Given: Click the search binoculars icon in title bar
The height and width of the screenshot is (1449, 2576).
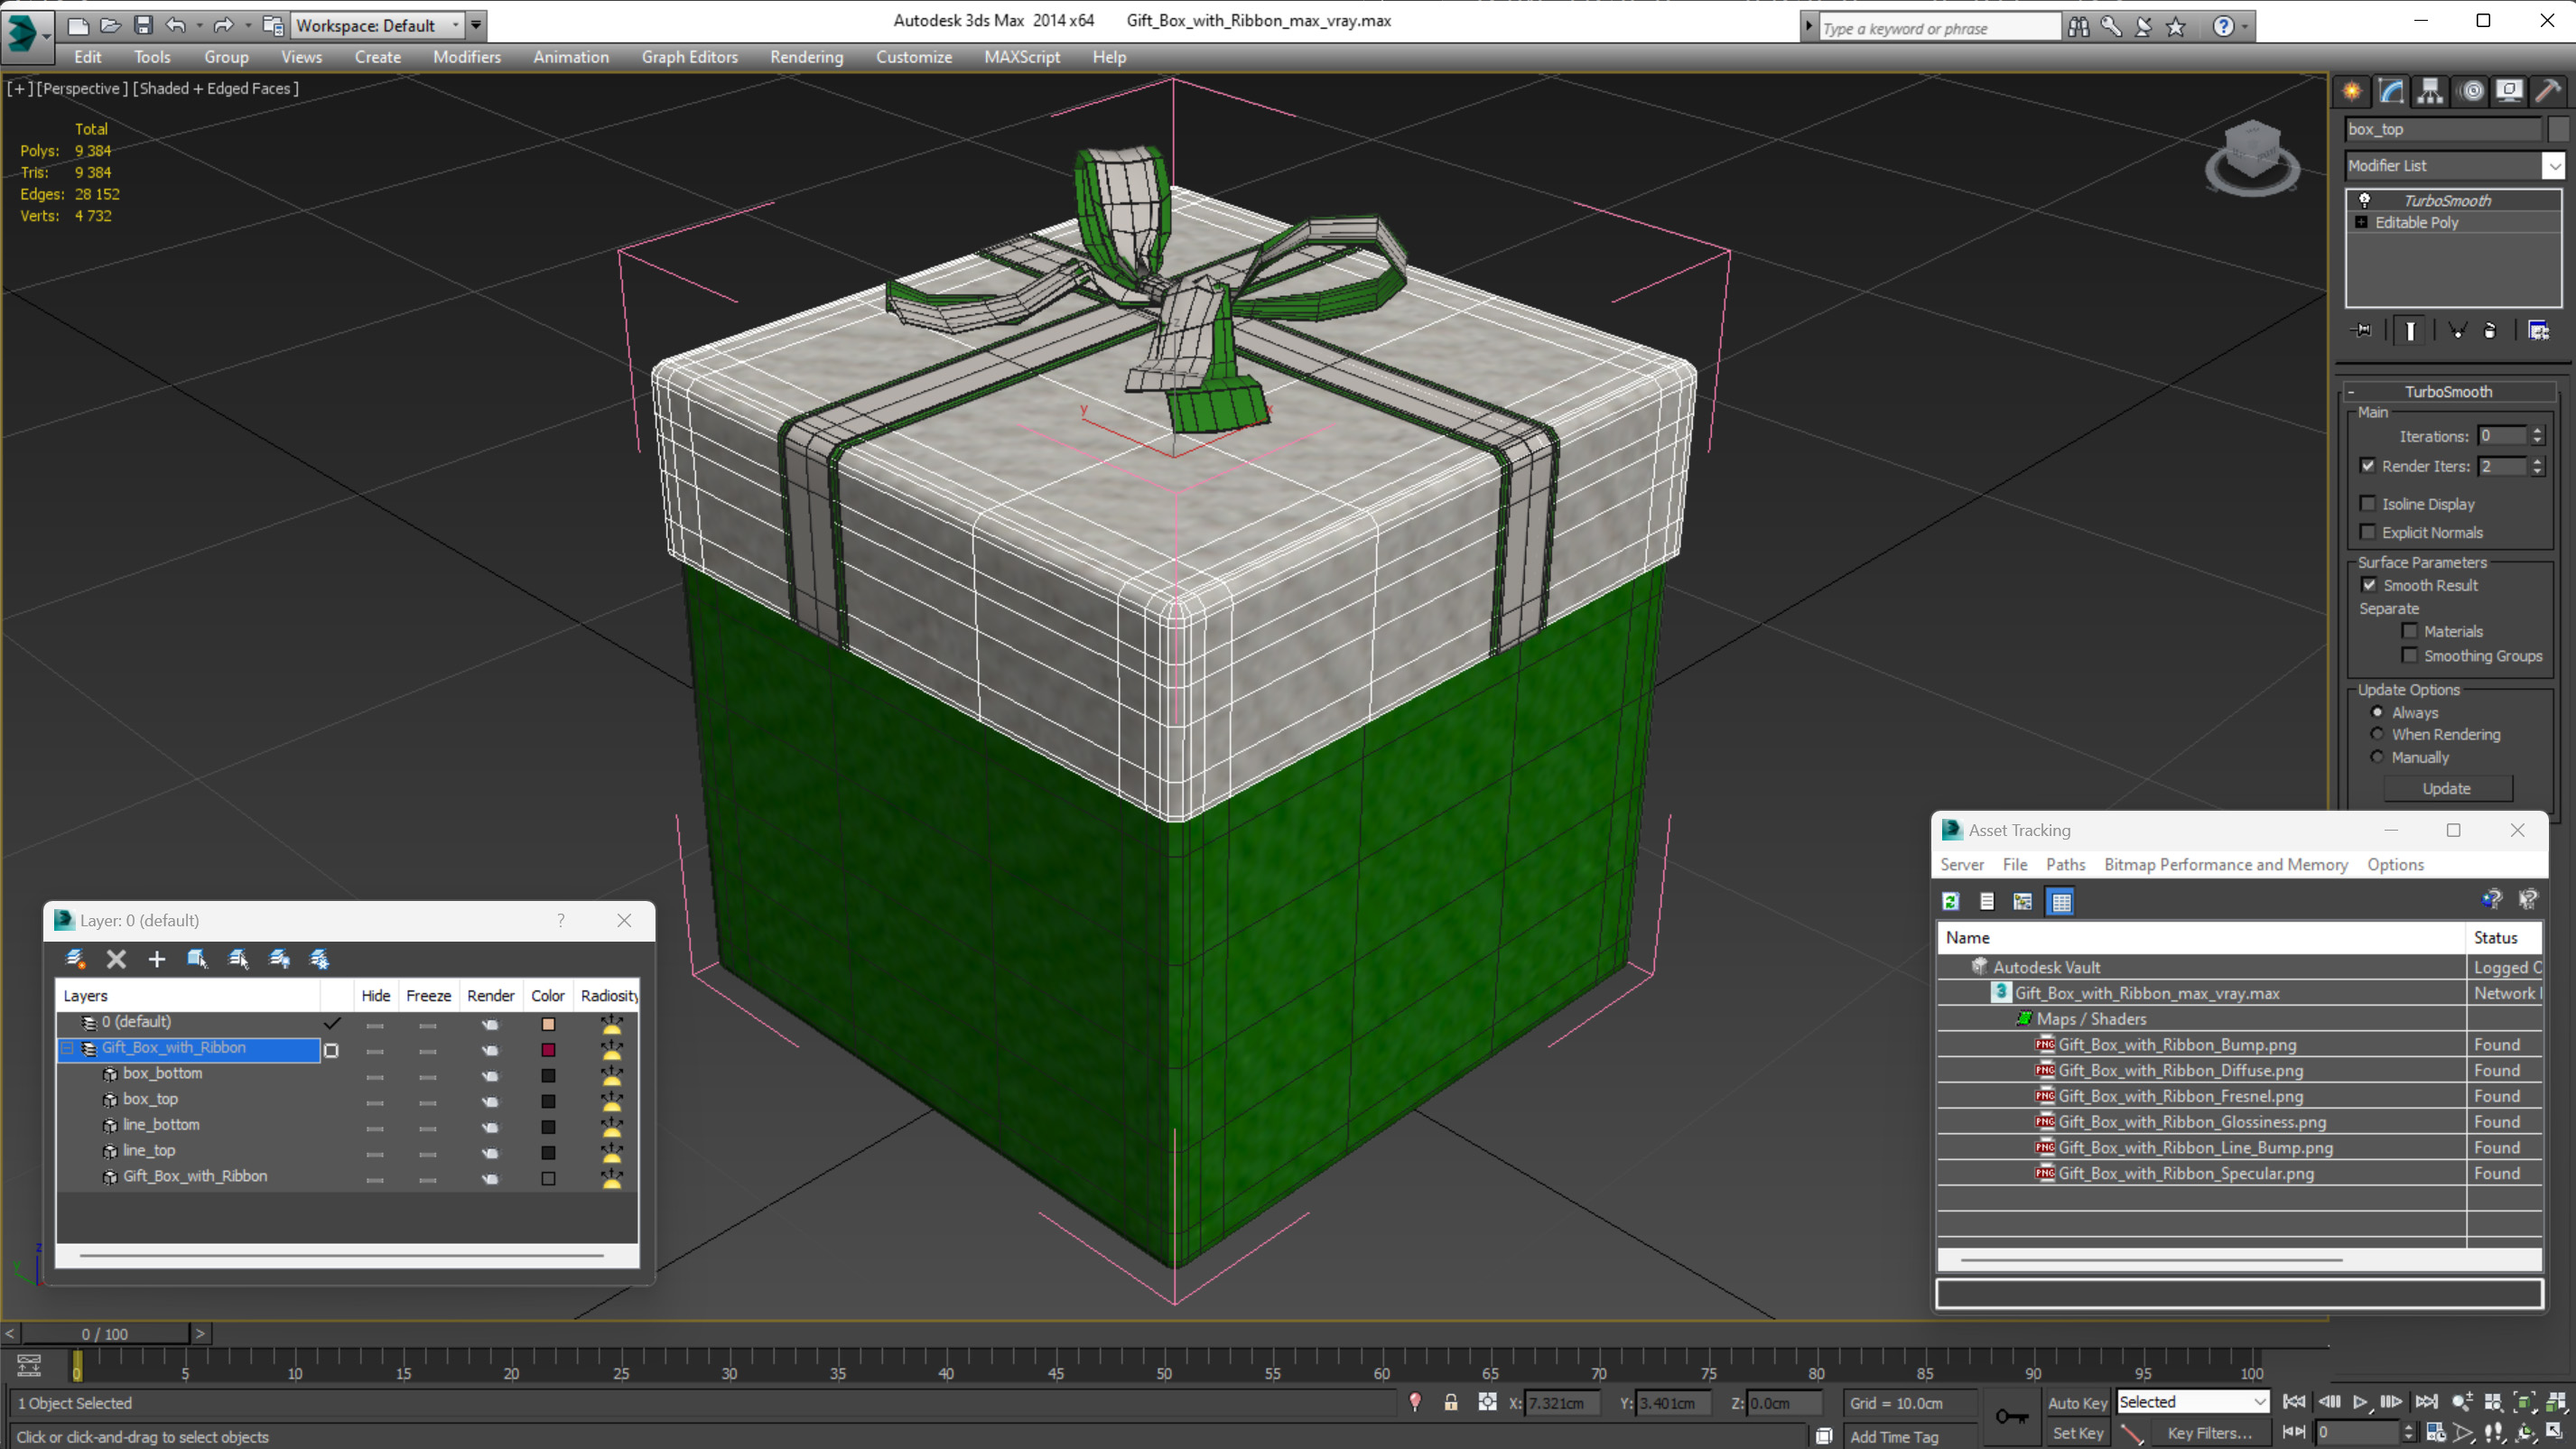Looking at the screenshot, I should tap(2078, 27).
